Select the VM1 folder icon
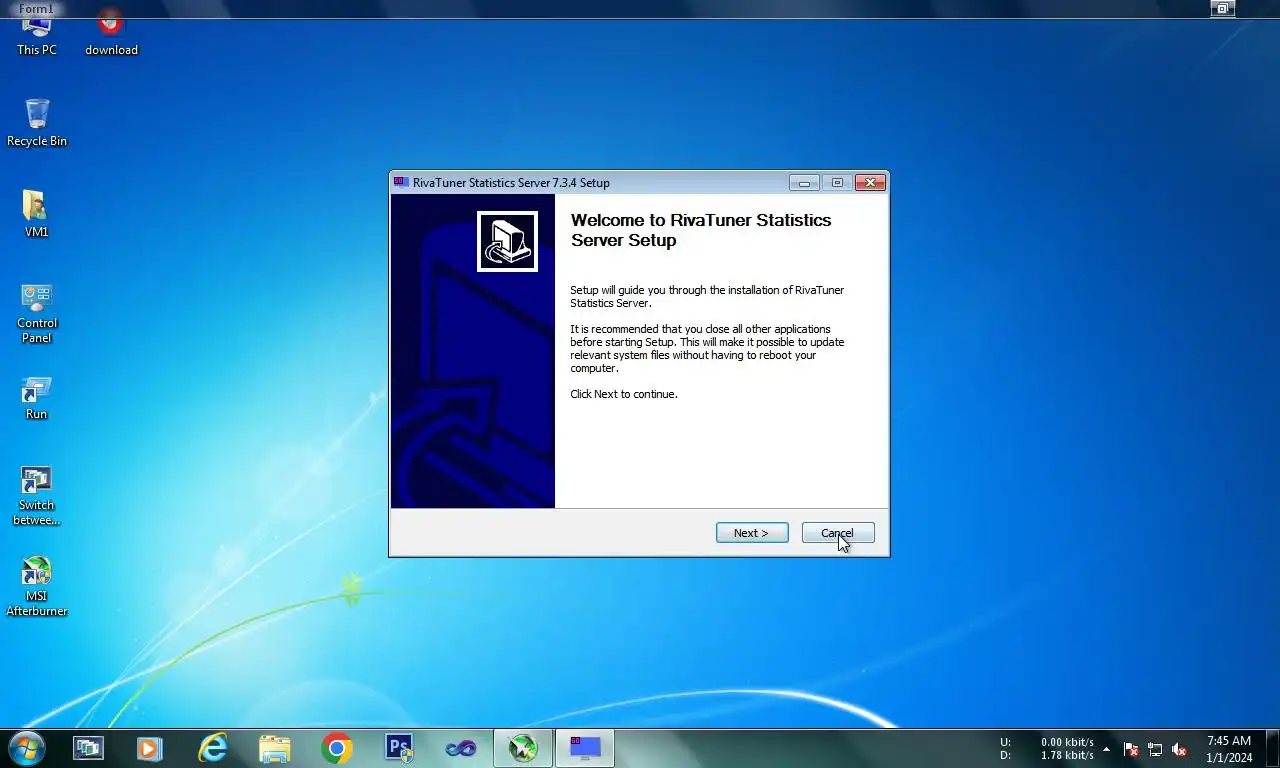1280x768 pixels. click(x=37, y=214)
